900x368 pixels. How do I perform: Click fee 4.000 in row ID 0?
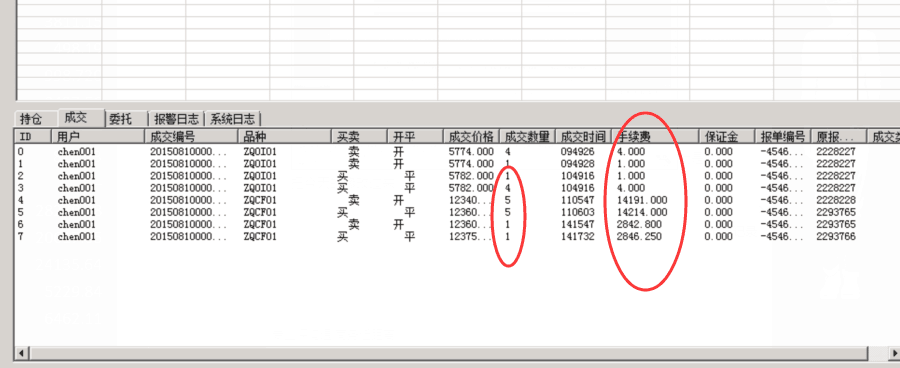point(631,152)
